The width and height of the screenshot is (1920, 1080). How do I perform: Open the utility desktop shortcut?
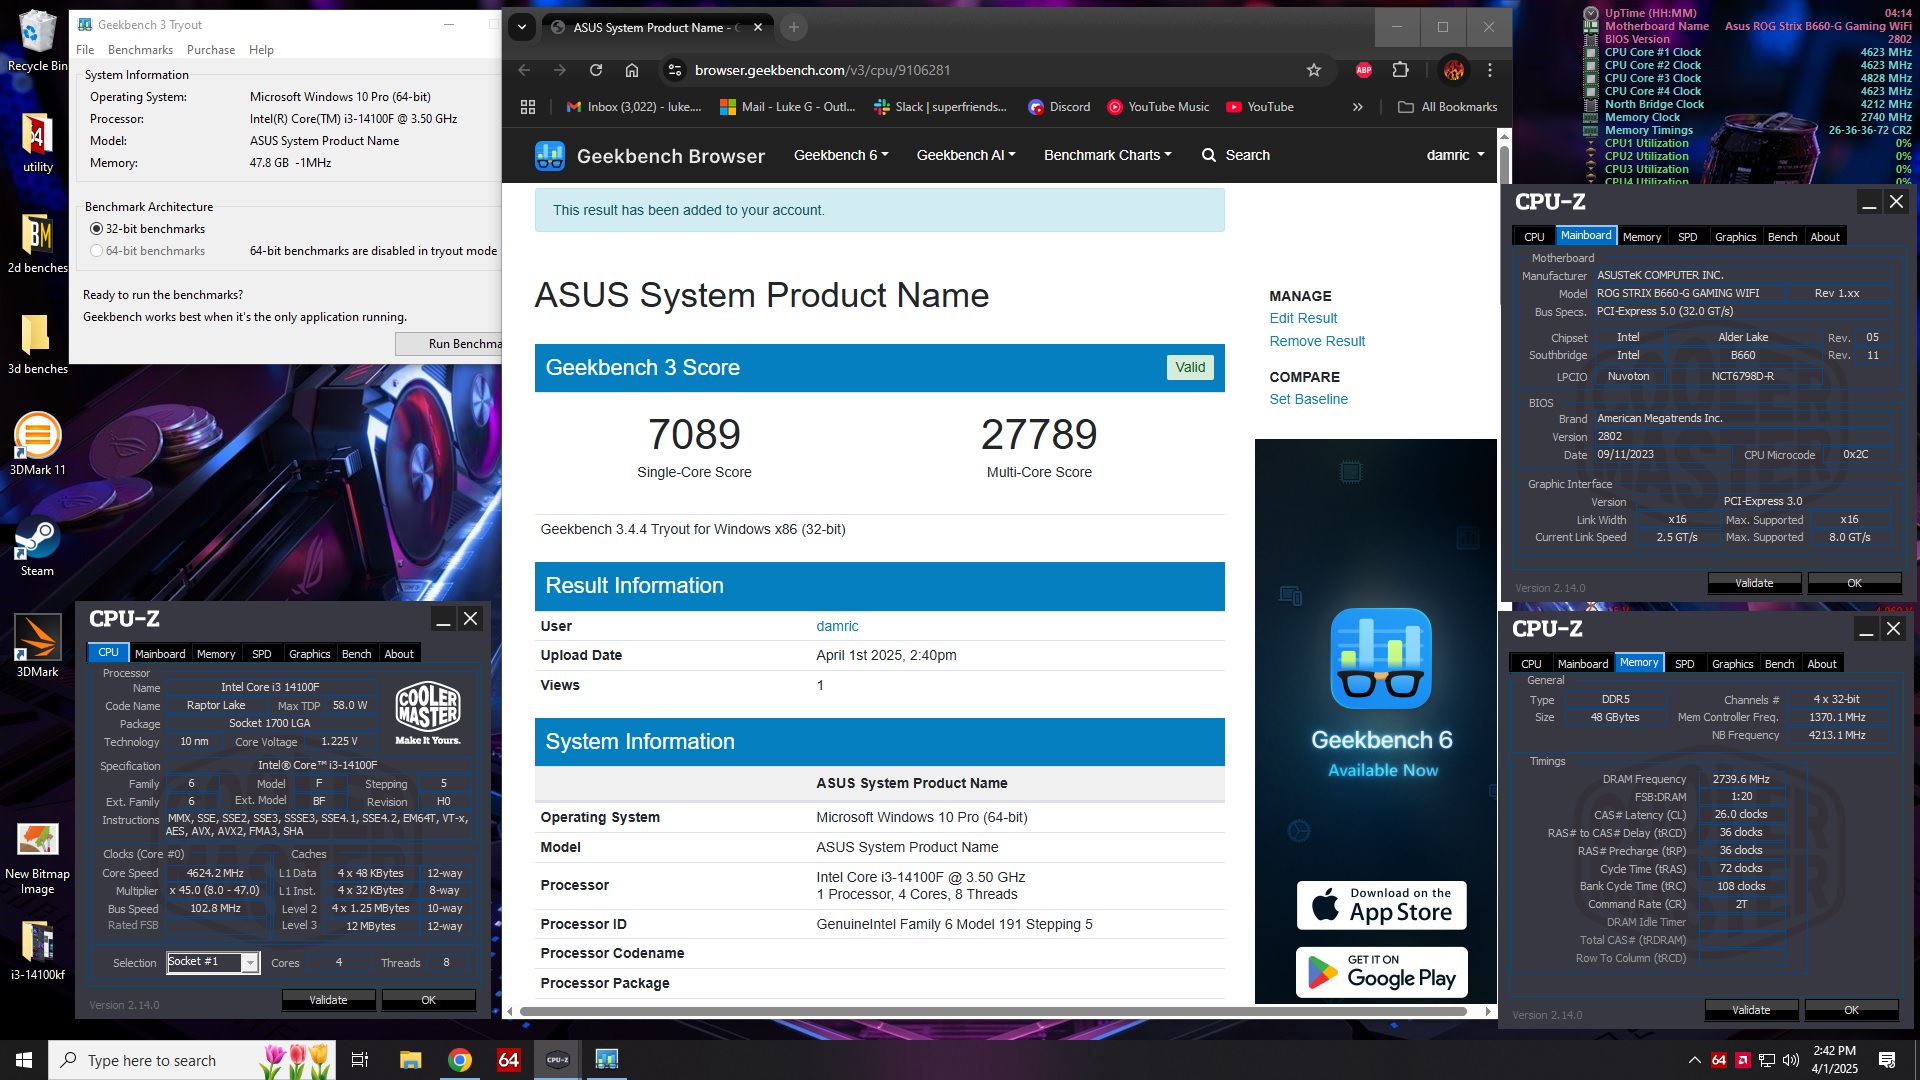click(x=37, y=142)
